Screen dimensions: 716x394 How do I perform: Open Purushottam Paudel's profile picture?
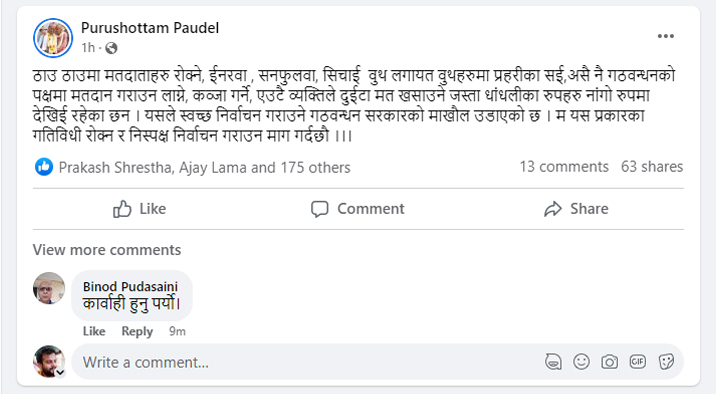53,38
